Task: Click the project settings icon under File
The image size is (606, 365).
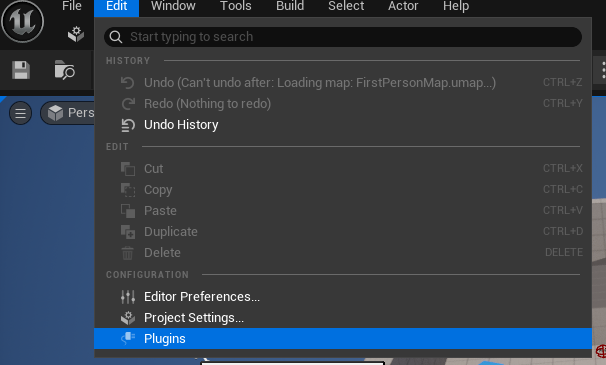Action: 76,34
